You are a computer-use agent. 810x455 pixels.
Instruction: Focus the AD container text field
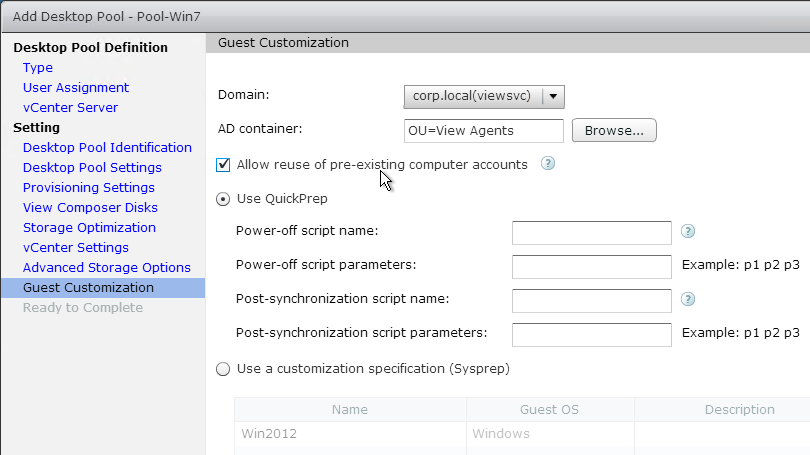[x=484, y=131]
